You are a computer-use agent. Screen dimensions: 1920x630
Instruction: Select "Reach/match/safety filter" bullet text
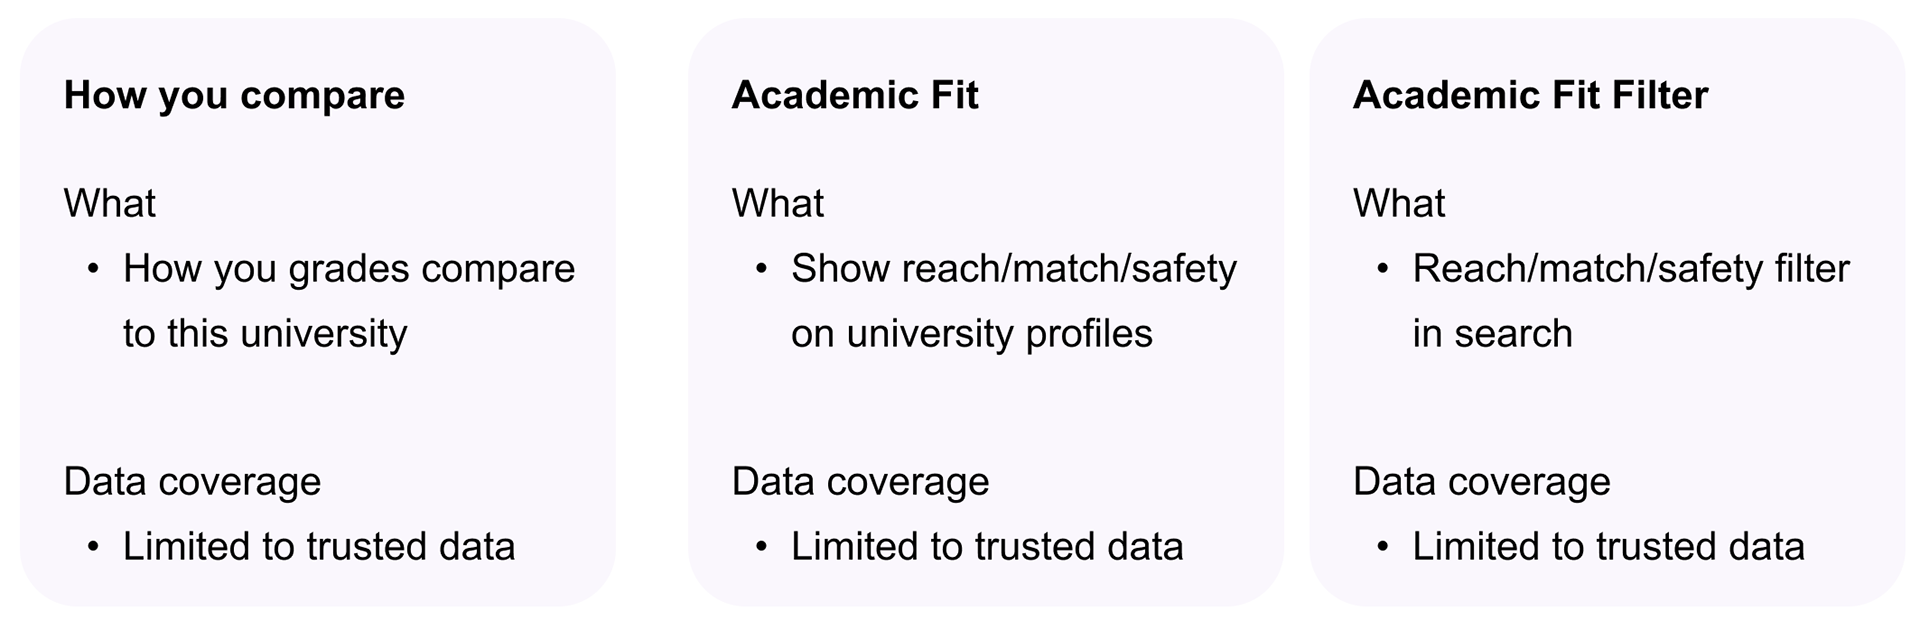(1631, 270)
